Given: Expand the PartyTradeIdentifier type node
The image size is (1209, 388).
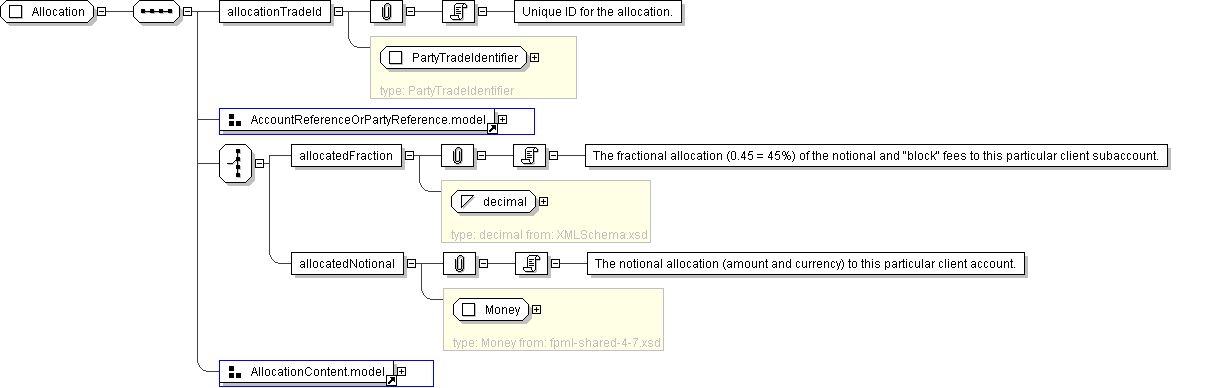Looking at the screenshot, I should click(x=534, y=58).
